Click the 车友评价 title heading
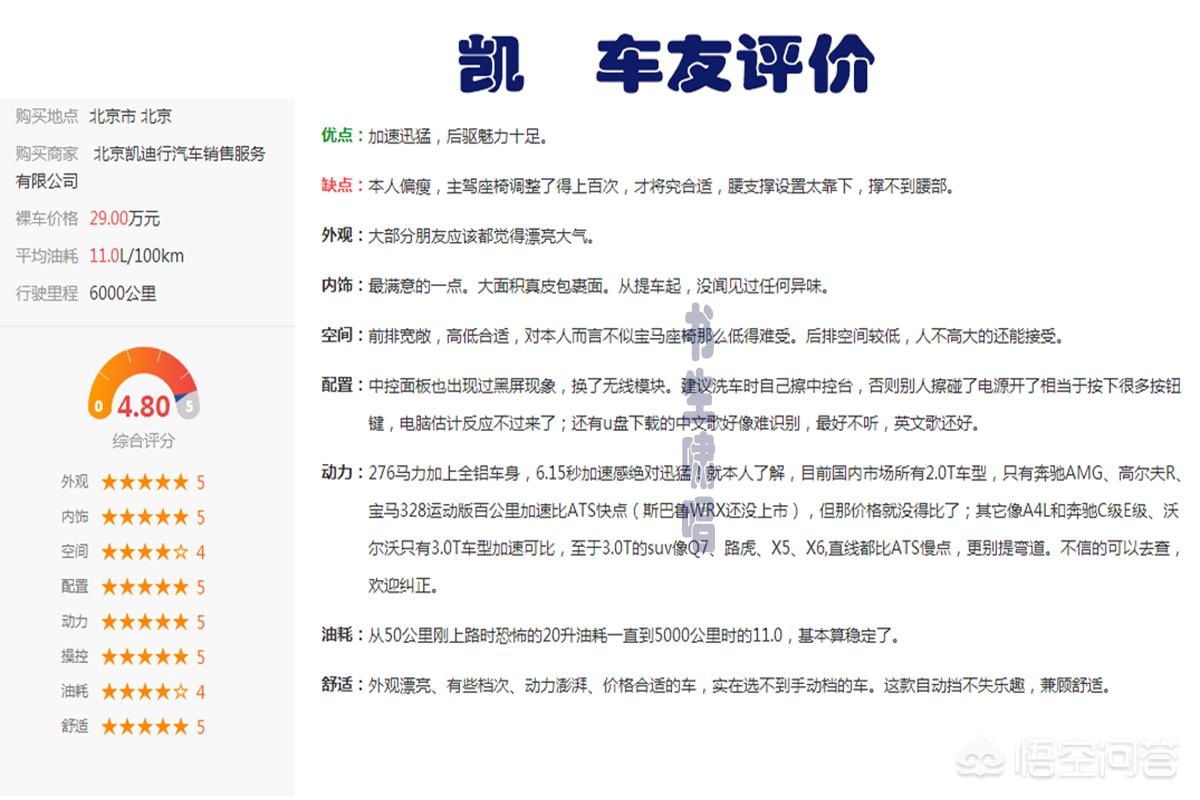 736,65
